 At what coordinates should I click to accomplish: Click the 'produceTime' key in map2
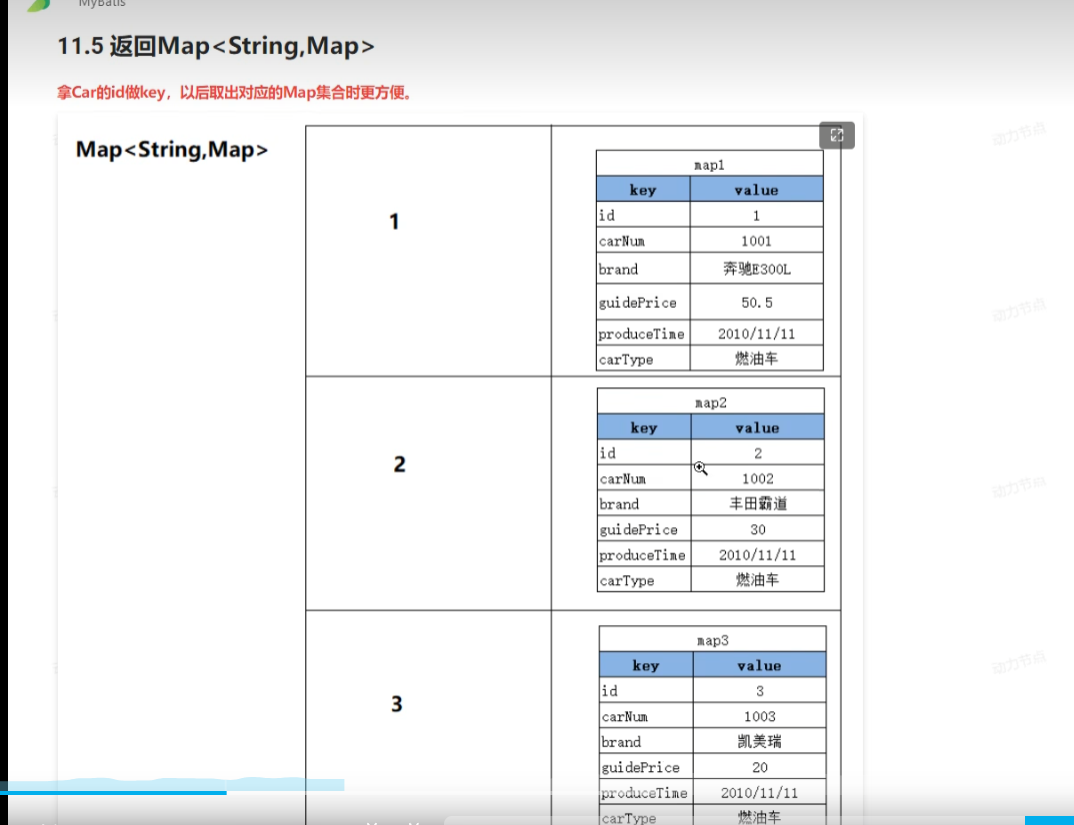[642, 555]
